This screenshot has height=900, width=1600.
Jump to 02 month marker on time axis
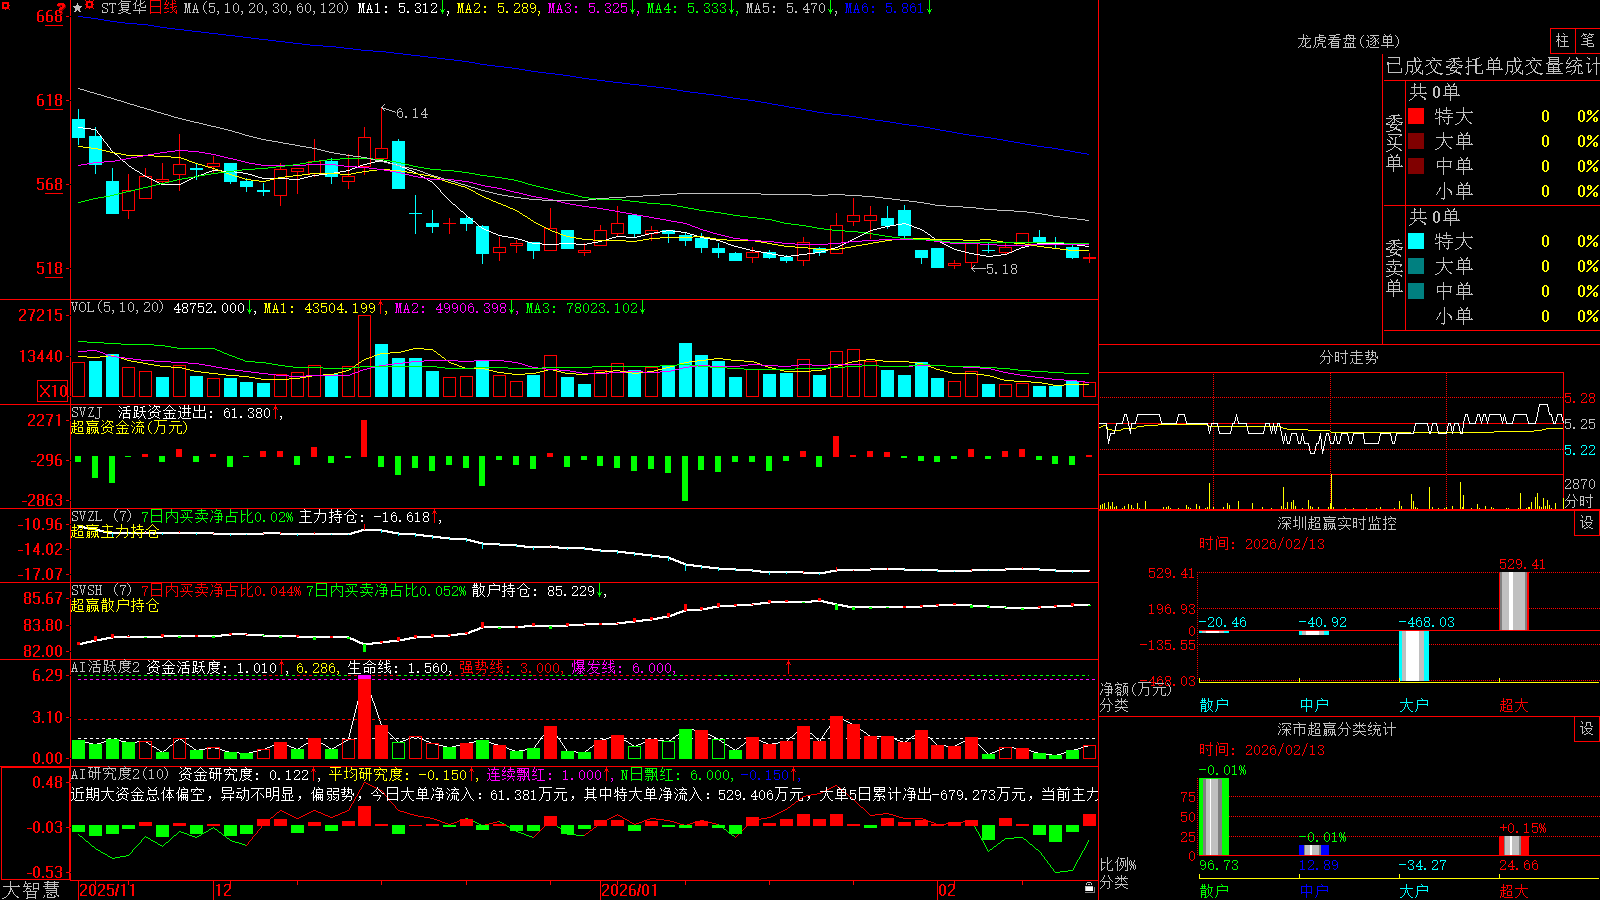(947, 890)
